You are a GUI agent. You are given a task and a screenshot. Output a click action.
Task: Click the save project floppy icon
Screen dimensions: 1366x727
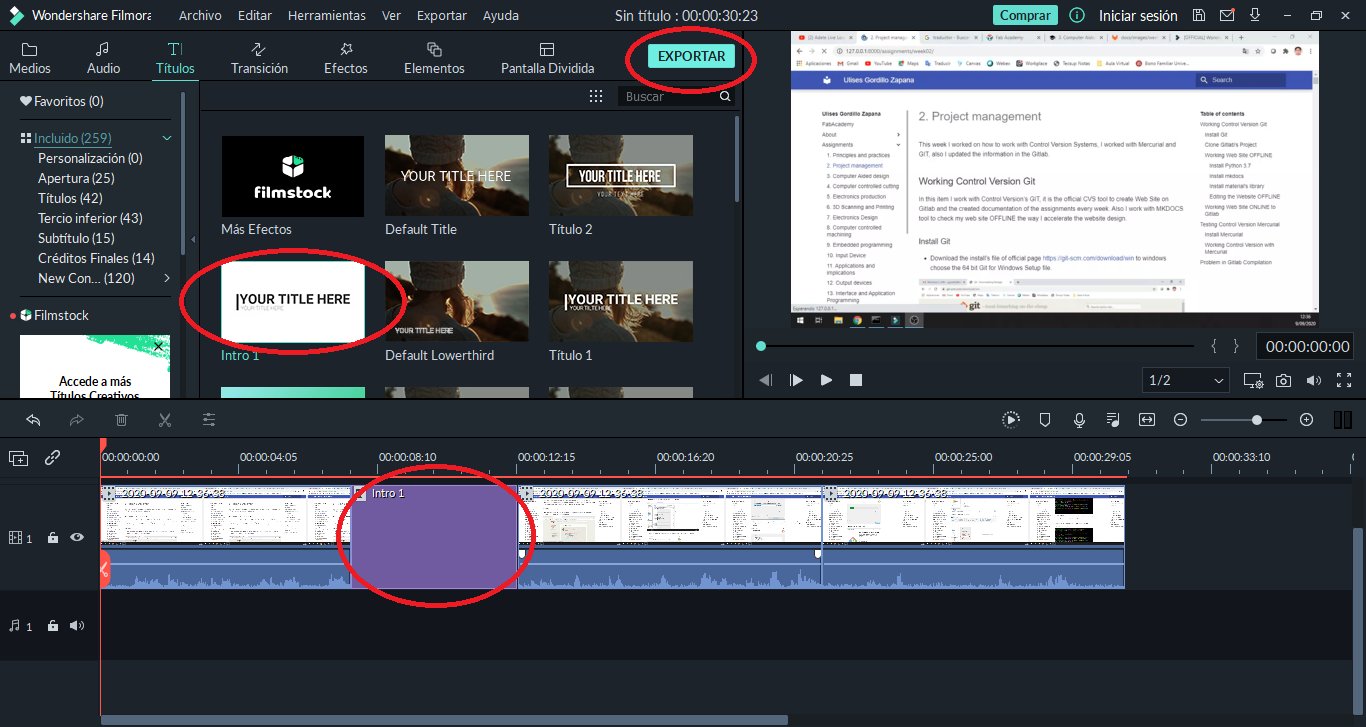coord(1199,15)
